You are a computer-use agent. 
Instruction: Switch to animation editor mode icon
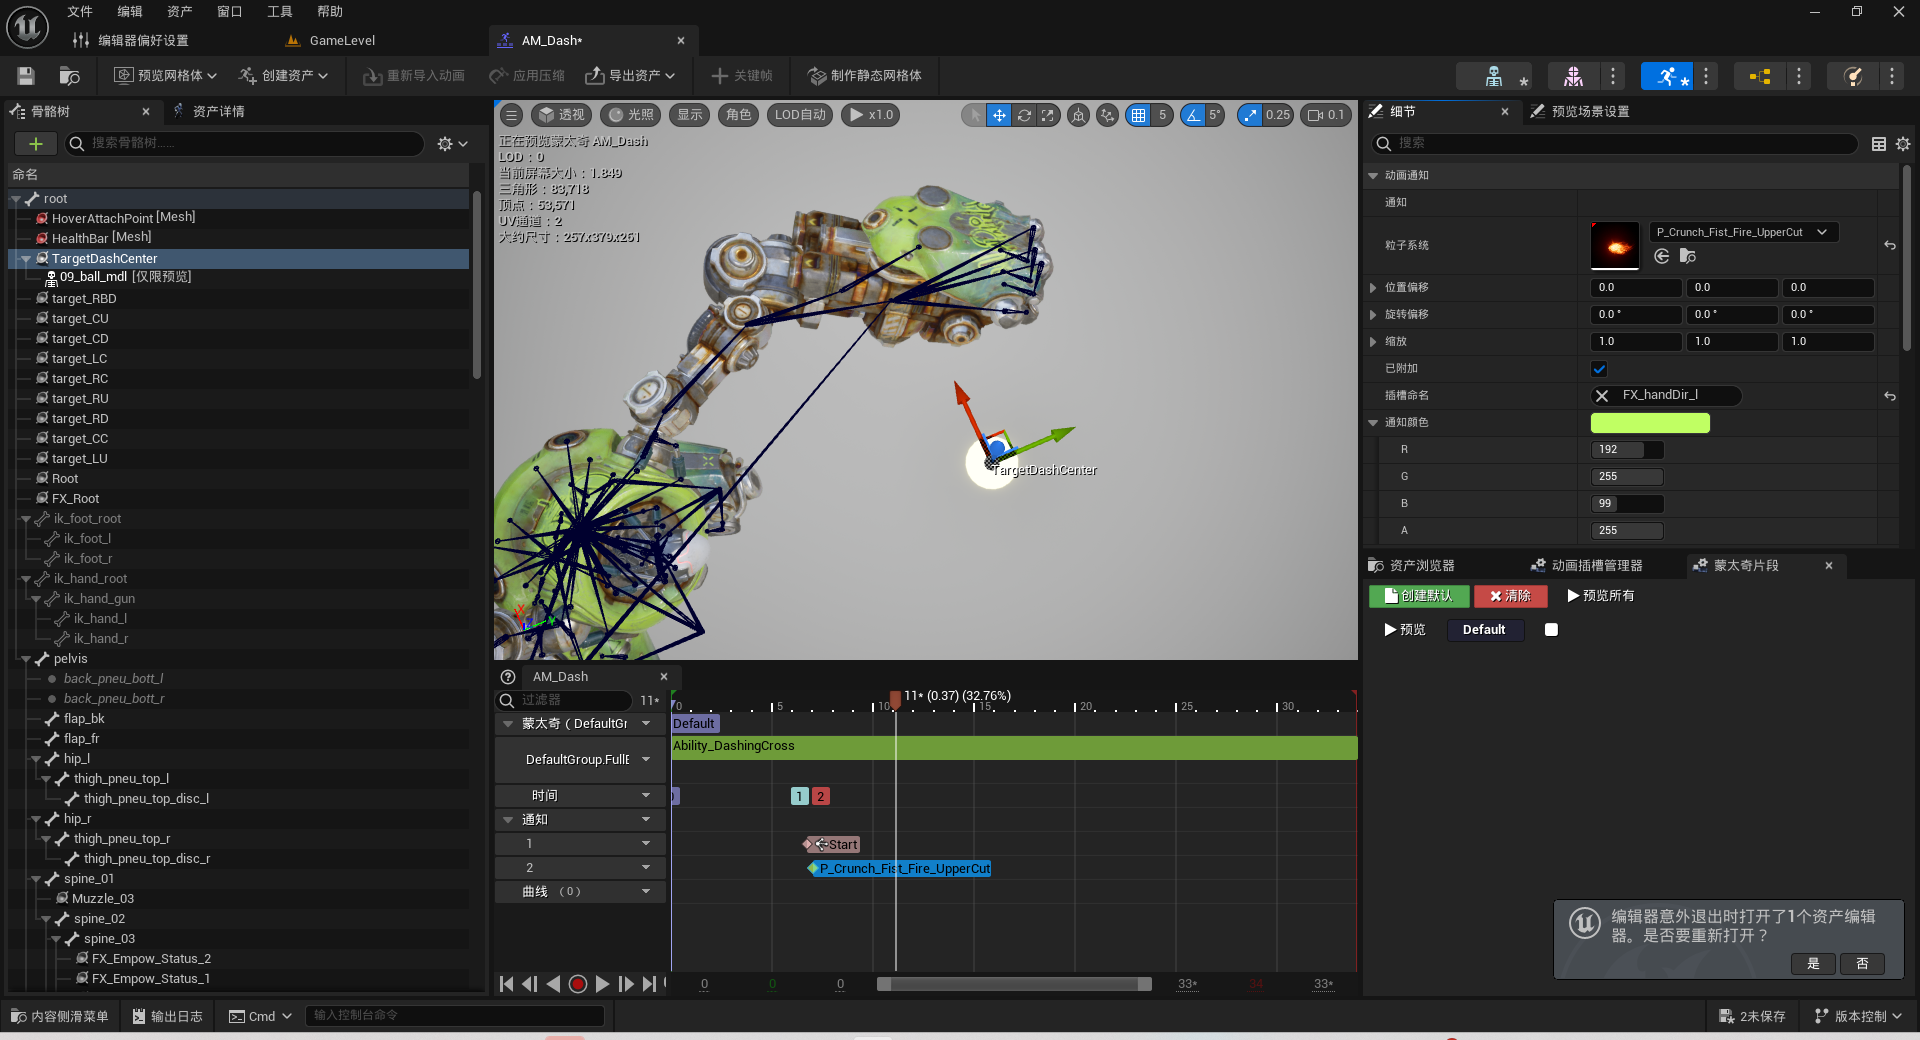coord(1667,76)
